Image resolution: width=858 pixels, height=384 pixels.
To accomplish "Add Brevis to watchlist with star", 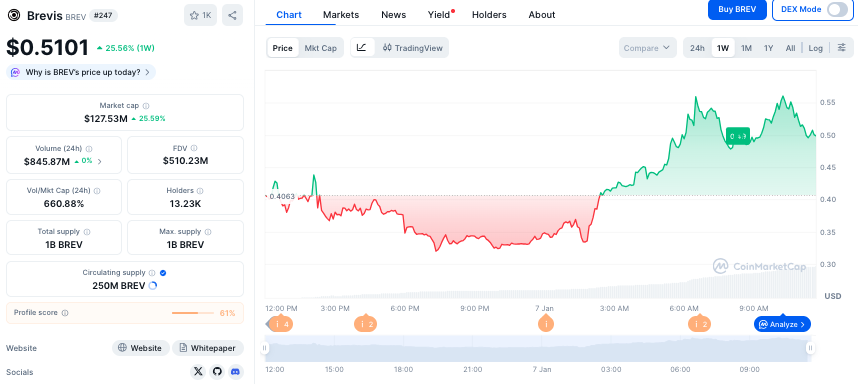I will pyautogui.click(x=200, y=15).
